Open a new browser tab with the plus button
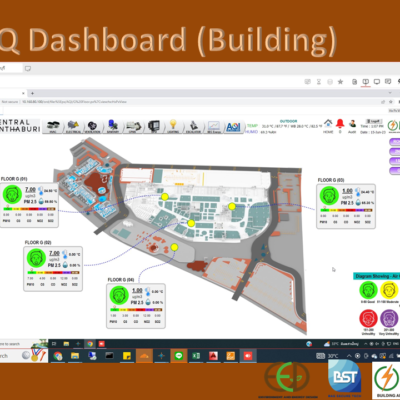This screenshot has width=400, height=400. coord(32,93)
